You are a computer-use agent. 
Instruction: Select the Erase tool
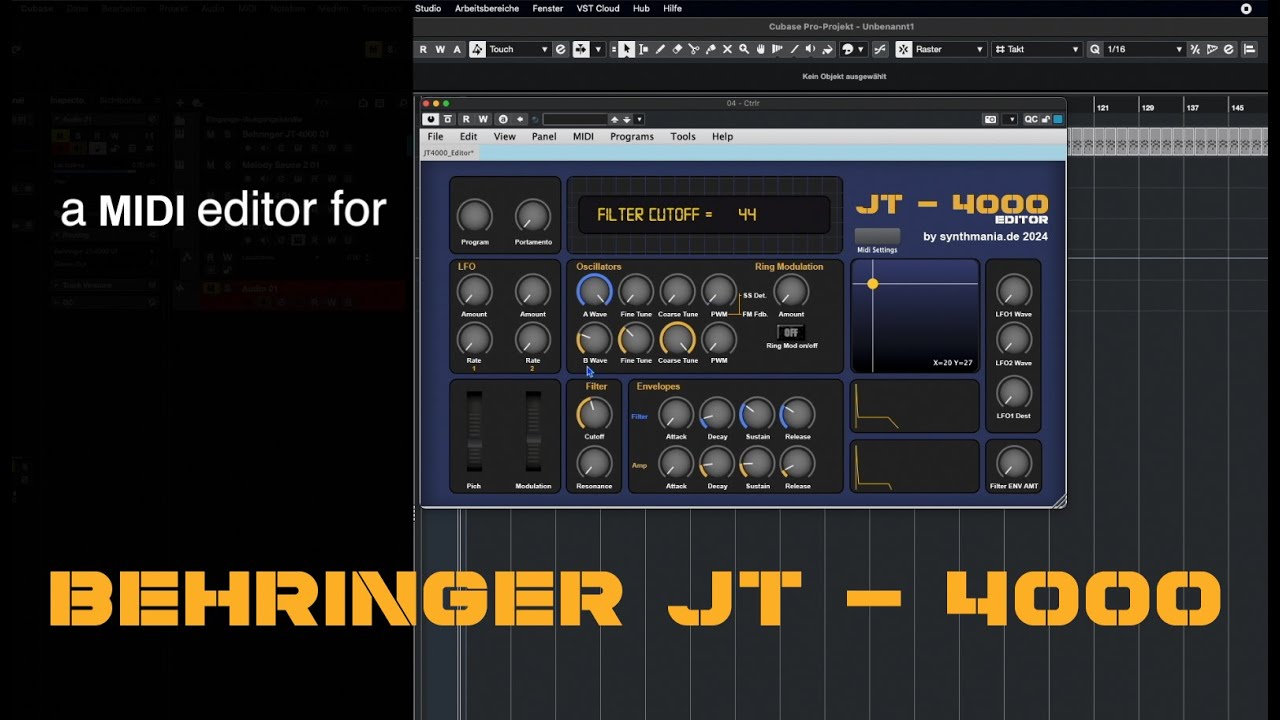click(x=677, y=49)
